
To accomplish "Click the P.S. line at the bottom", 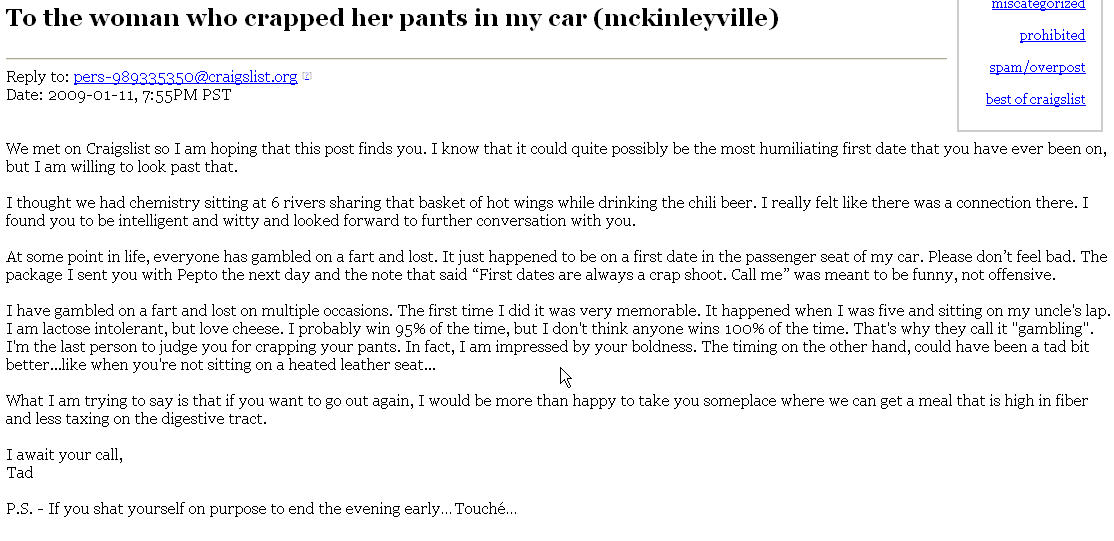I will point(261,509).
